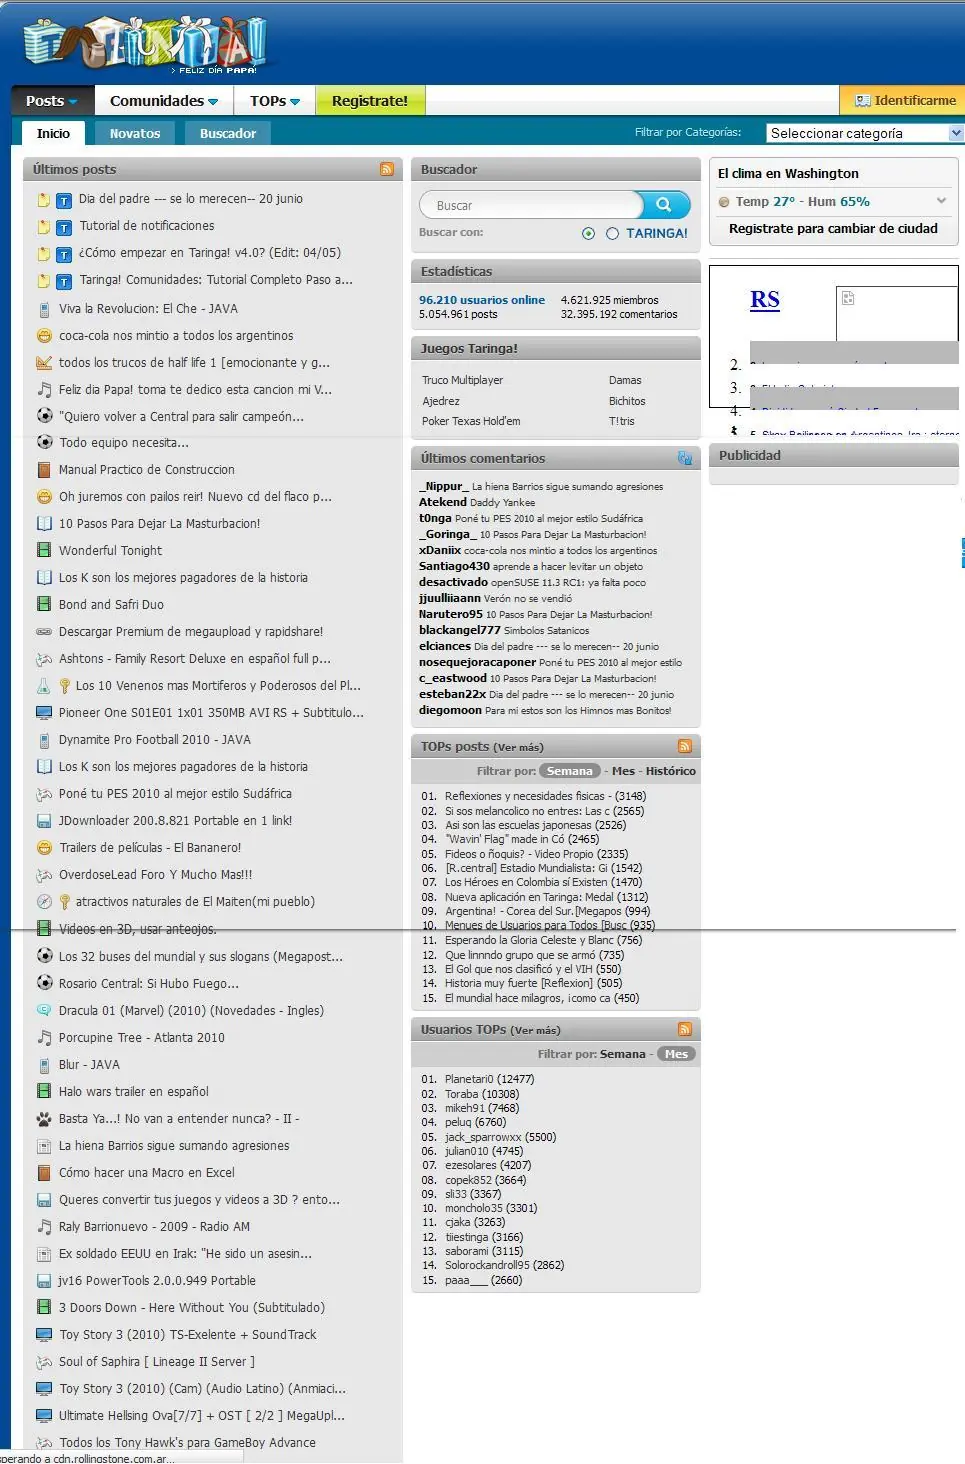This screenshot has height=1464, width=965.
Task: Click music note icon beside 'Feliz dia Papa!'
Action: tap(44, 390)
